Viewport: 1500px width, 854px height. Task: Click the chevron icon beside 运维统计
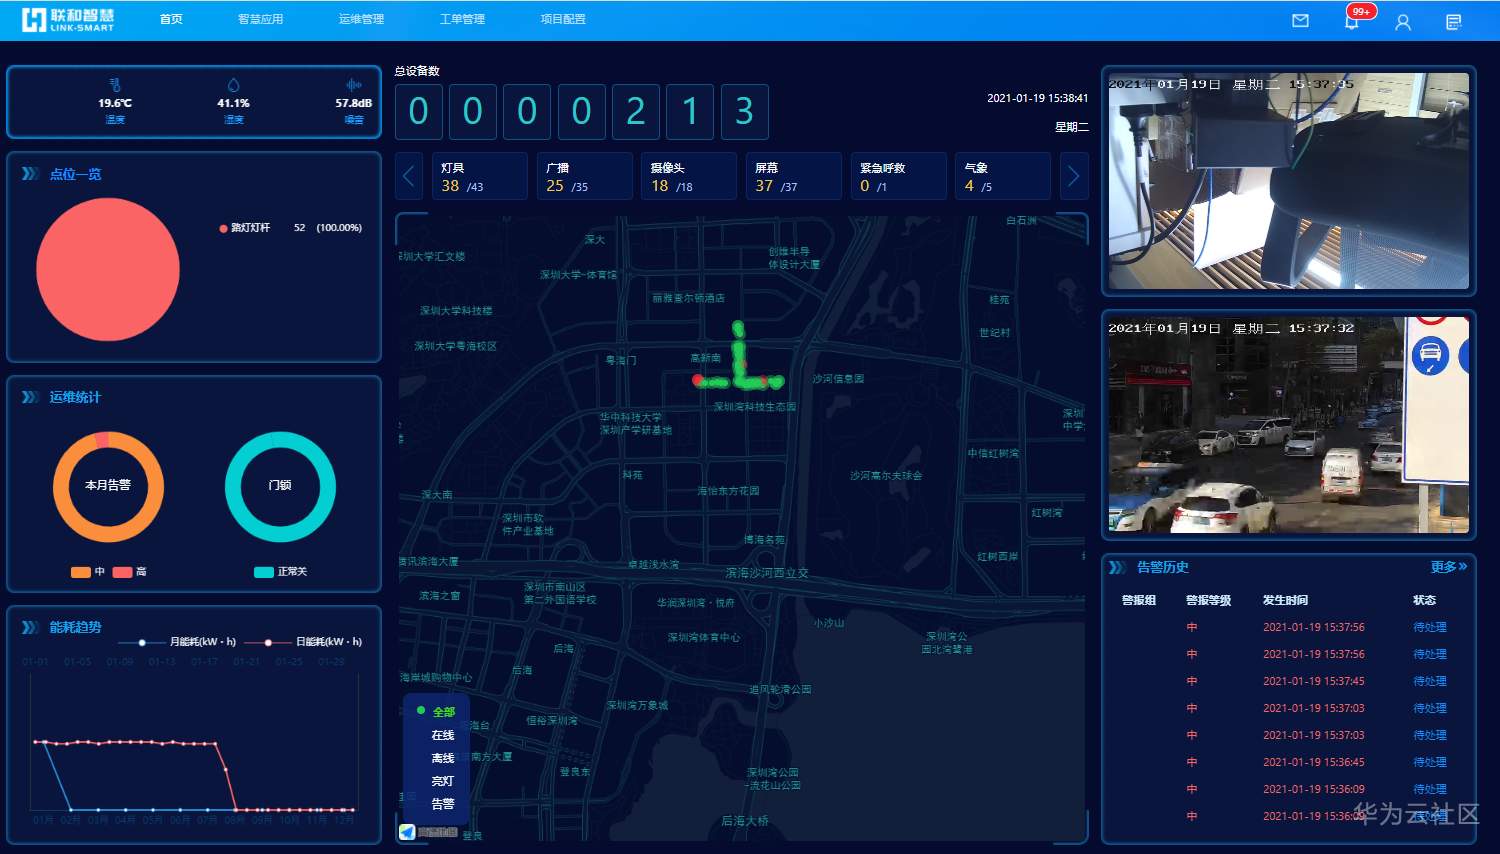click(x=30, y=397)
